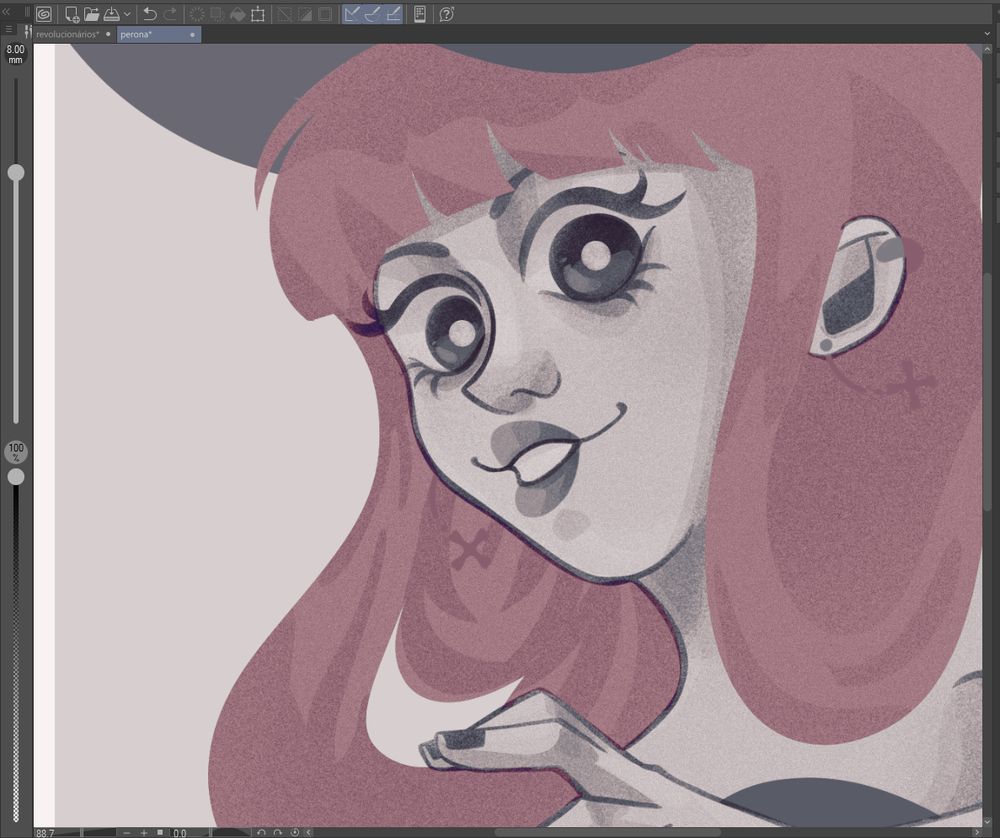1000x838 pixels.
Task: Toggle the Snap to Special Ruler icon
Action: pos(370,14)
